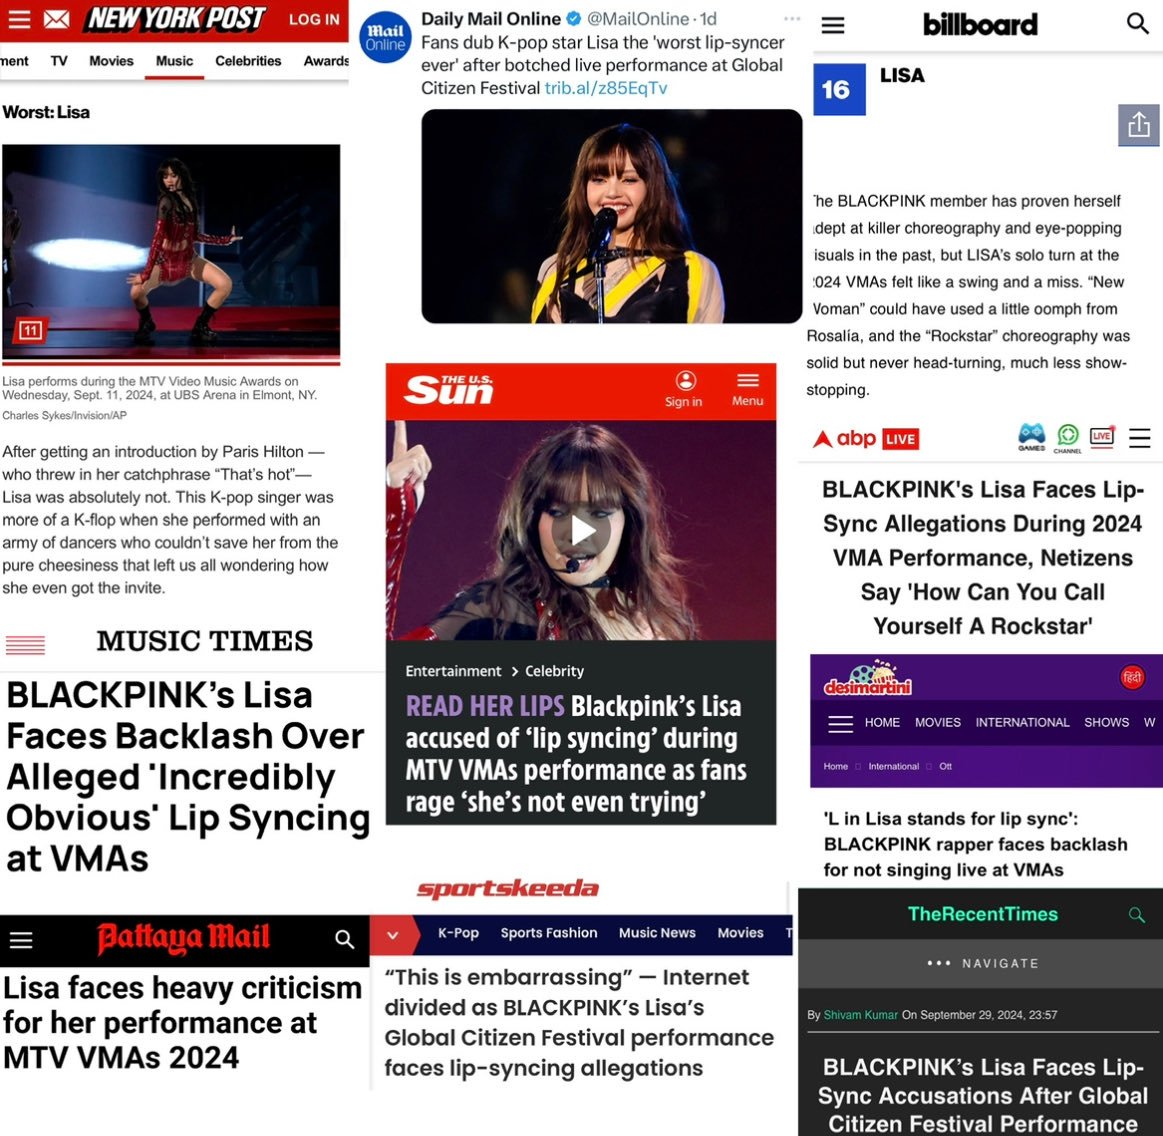Click the desimartini logo
This screenshot has height=1136, width=1163.
(x=868, y=678)
